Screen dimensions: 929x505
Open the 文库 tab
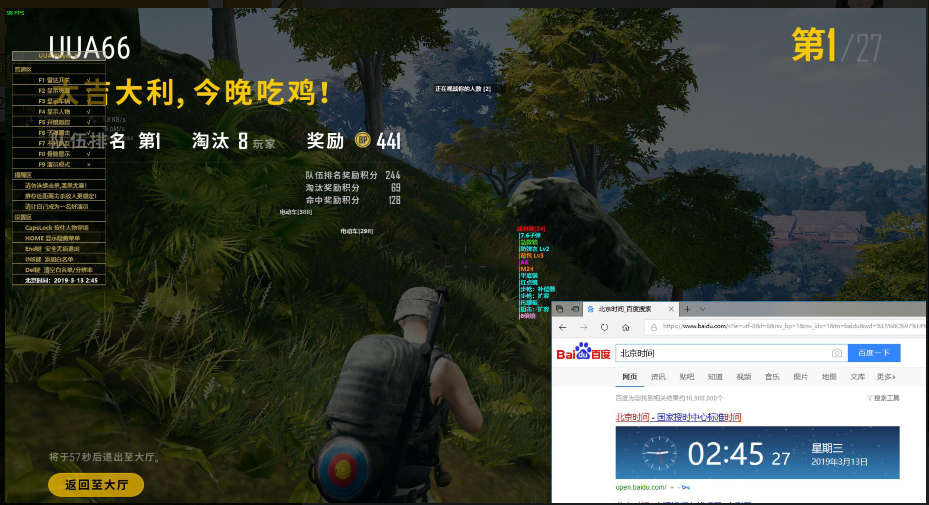[x=857, y=376]
